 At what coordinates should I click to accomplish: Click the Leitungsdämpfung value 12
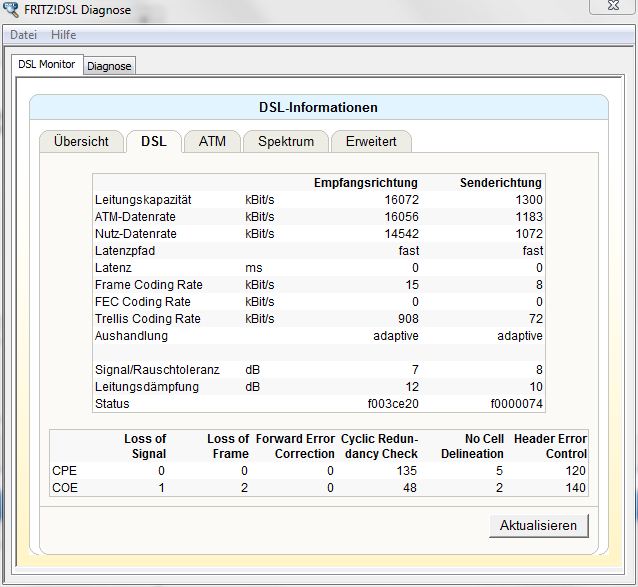coord(412,387)
